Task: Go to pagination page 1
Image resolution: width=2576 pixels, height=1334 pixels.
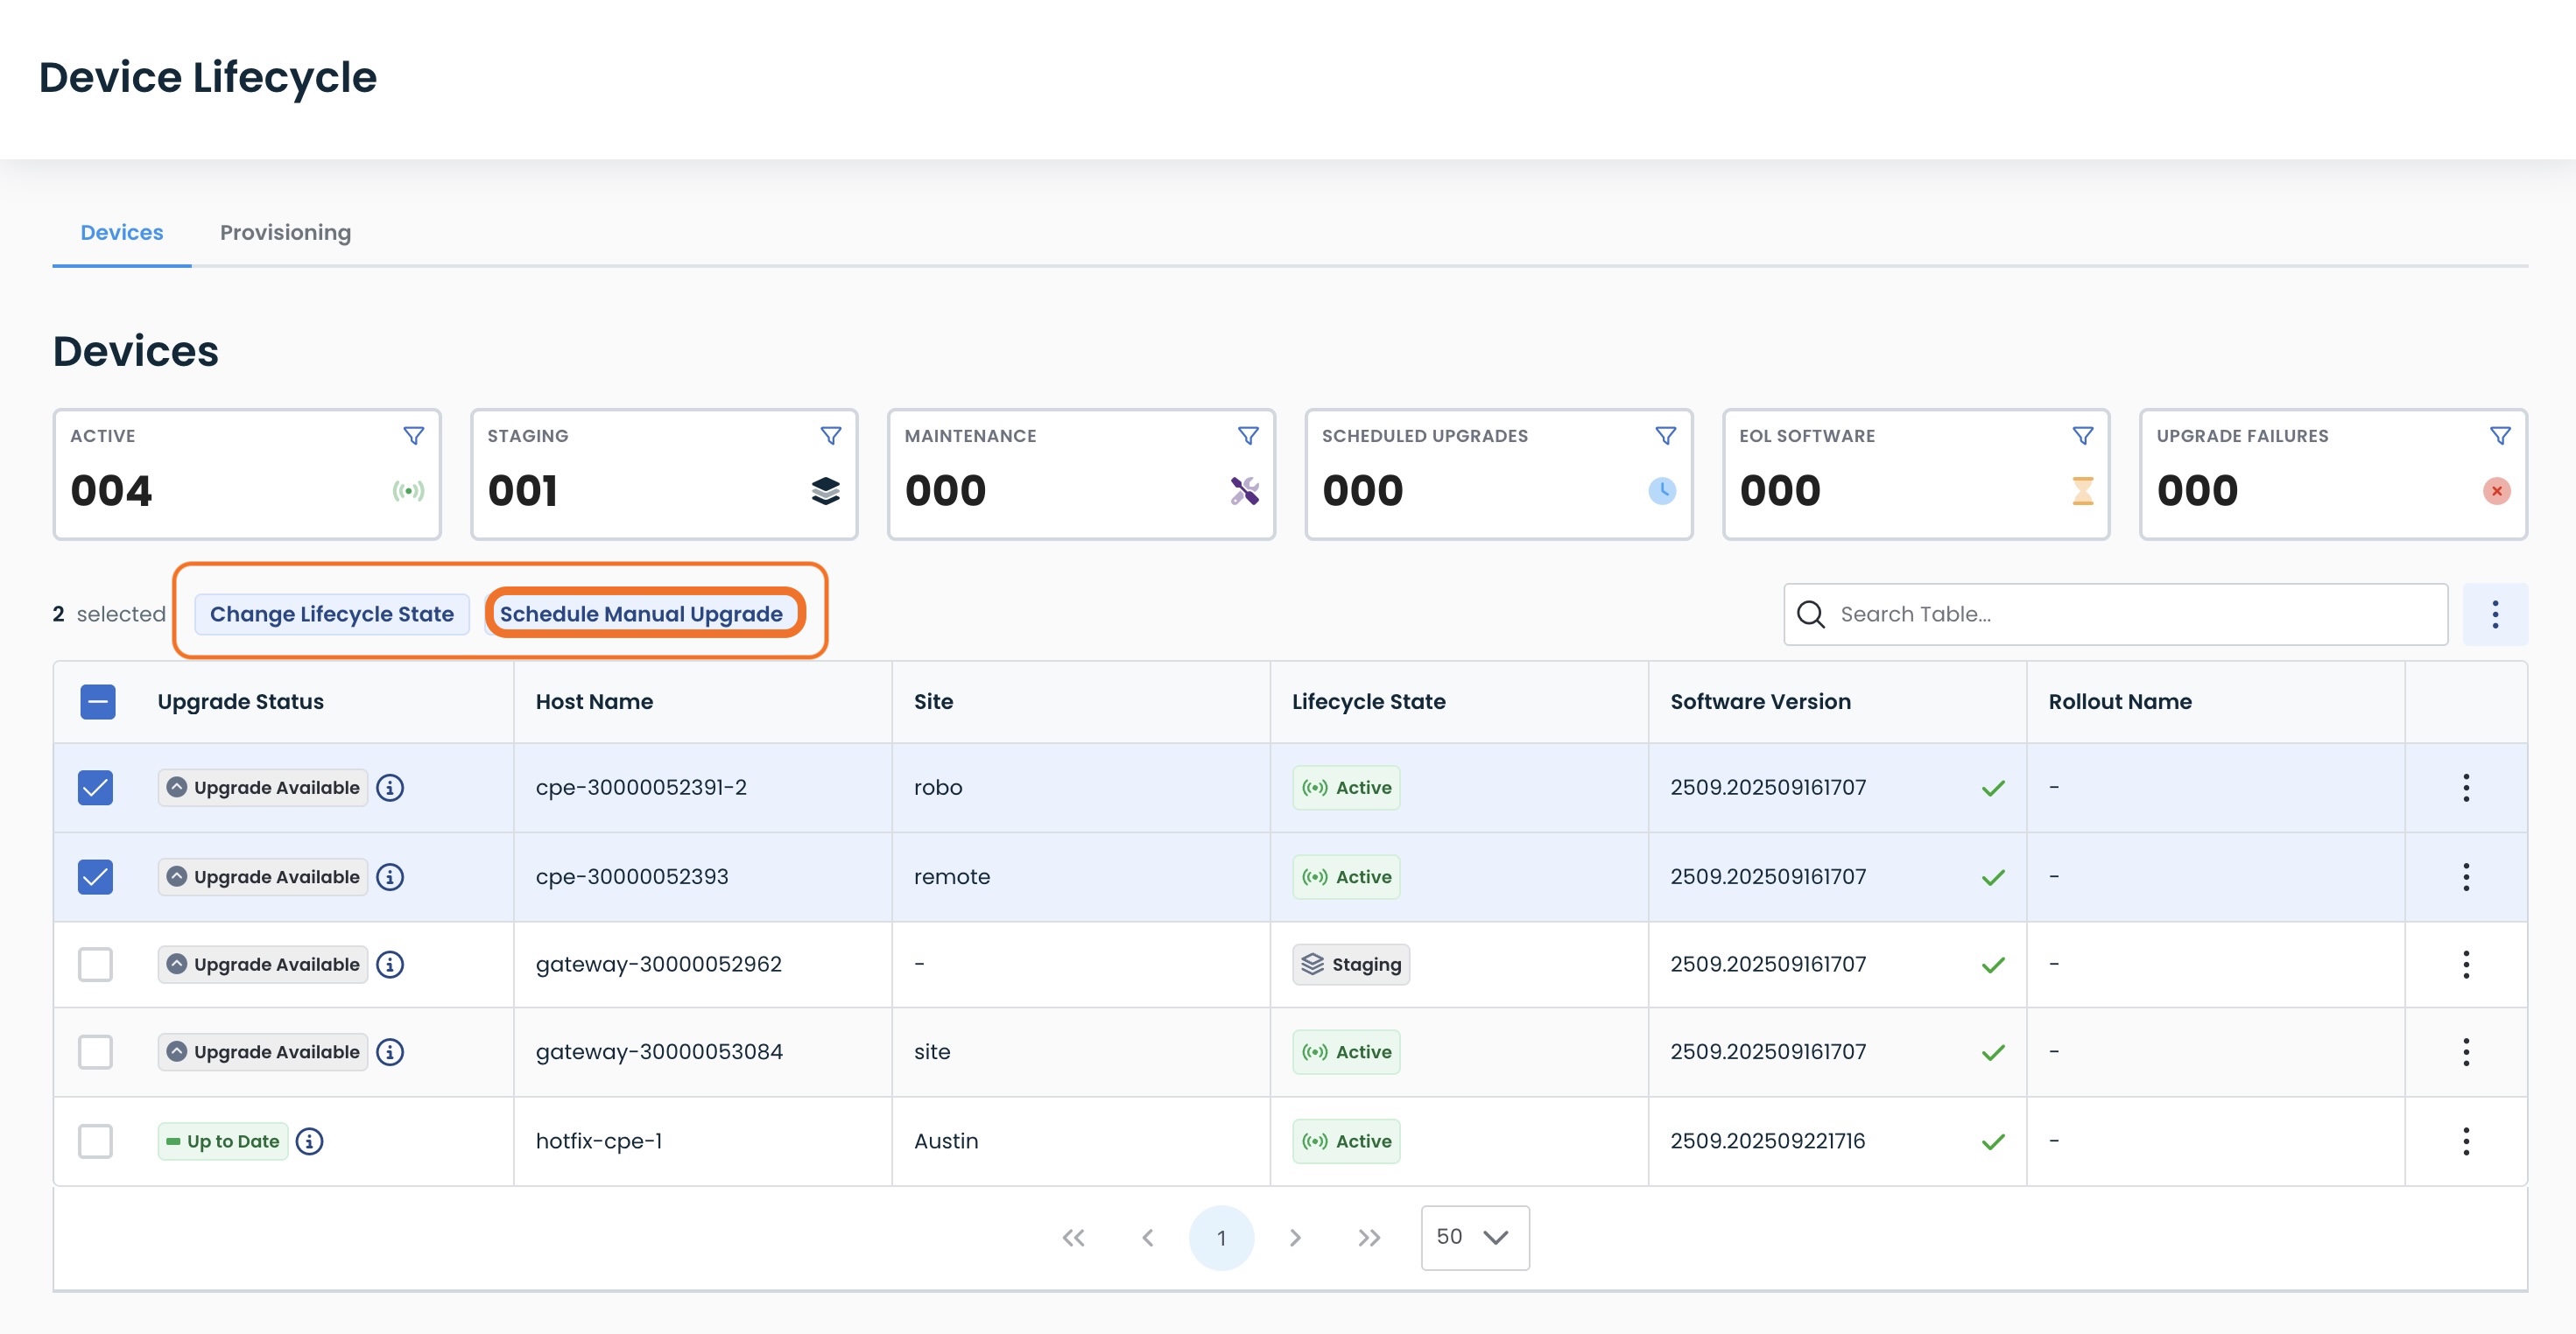Action: (1221, 1238)
